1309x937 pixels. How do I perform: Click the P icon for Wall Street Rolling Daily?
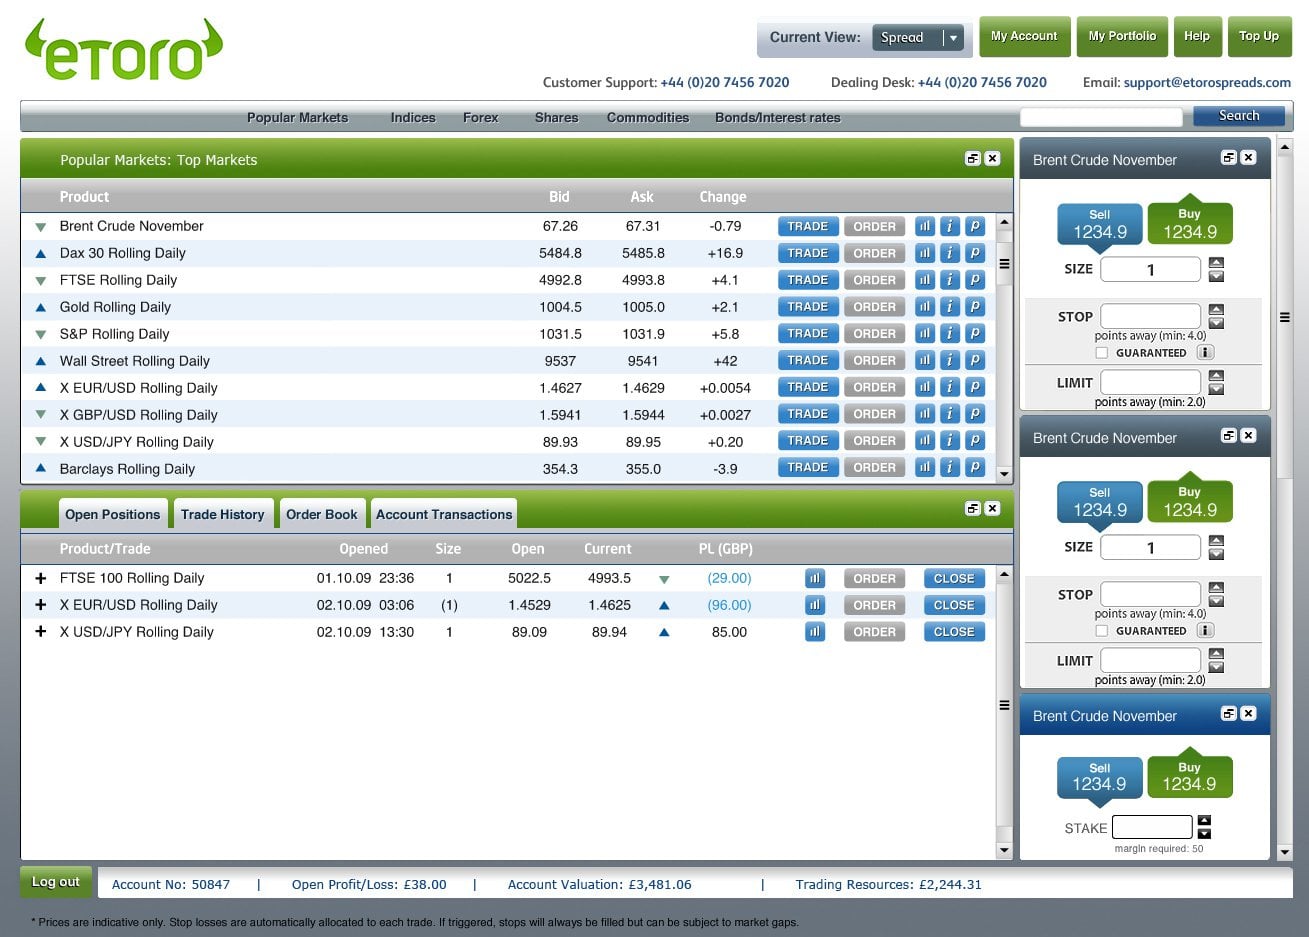(975, 361)
